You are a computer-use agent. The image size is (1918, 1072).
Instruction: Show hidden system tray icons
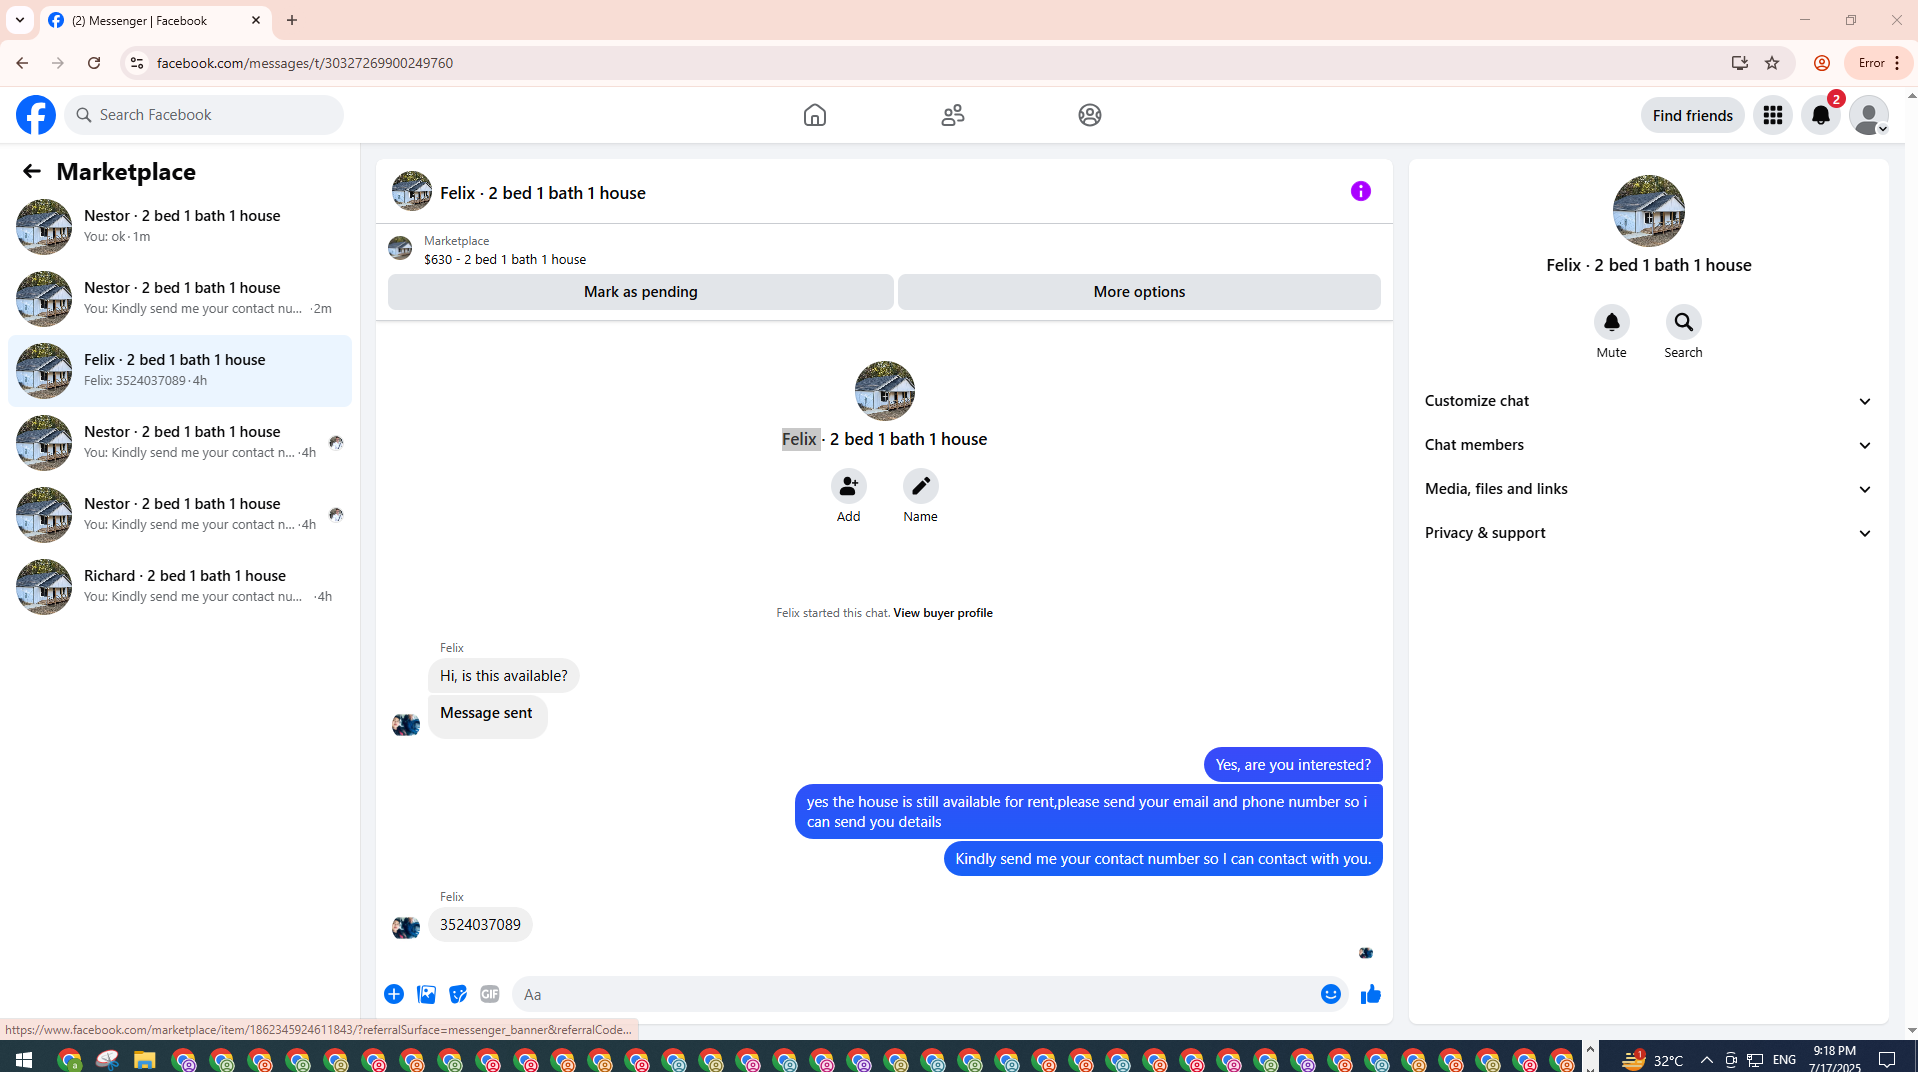pyautogui.click(x=1706, y=1059)
